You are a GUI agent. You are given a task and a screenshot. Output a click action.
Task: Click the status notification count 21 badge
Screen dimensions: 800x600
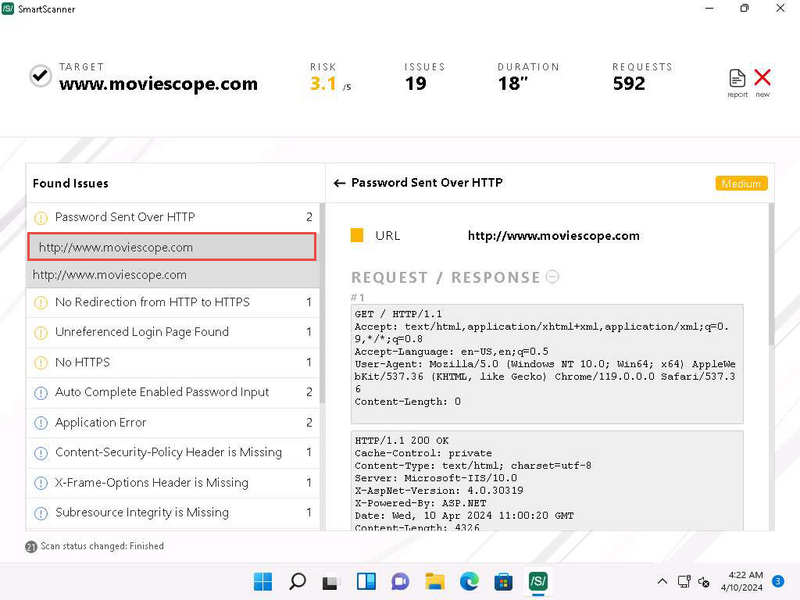pos(31,547)
